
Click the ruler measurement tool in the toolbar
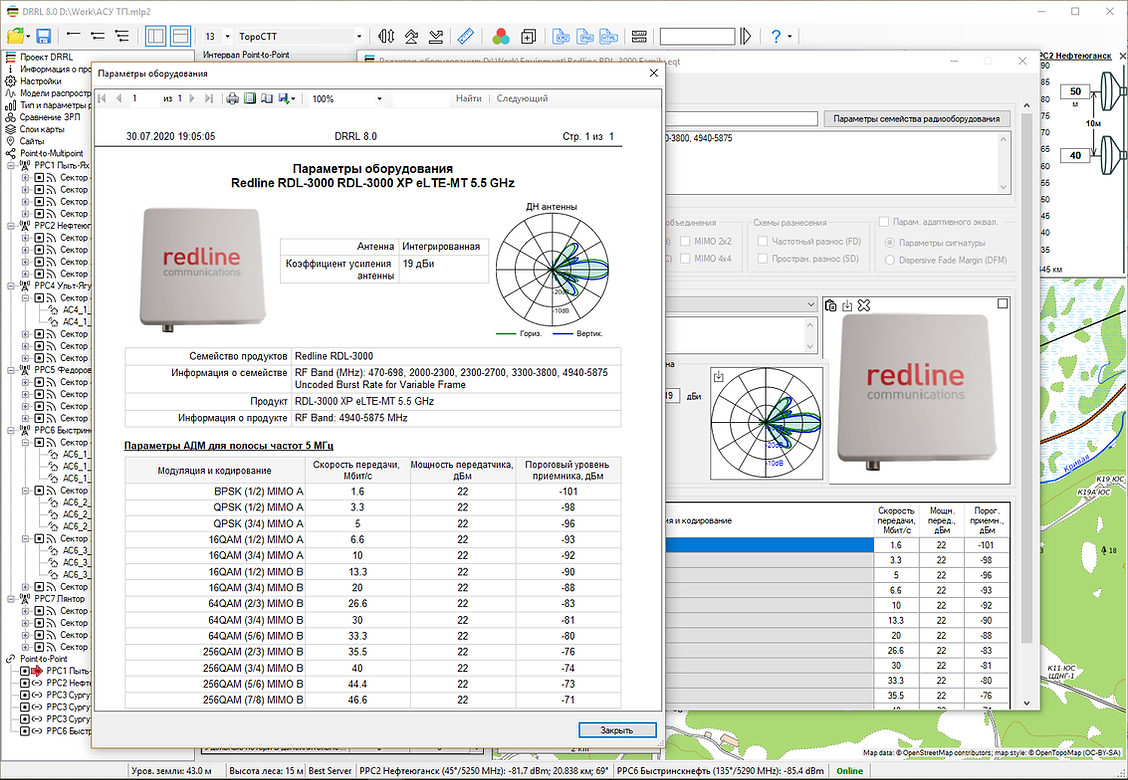pos(465,36)
